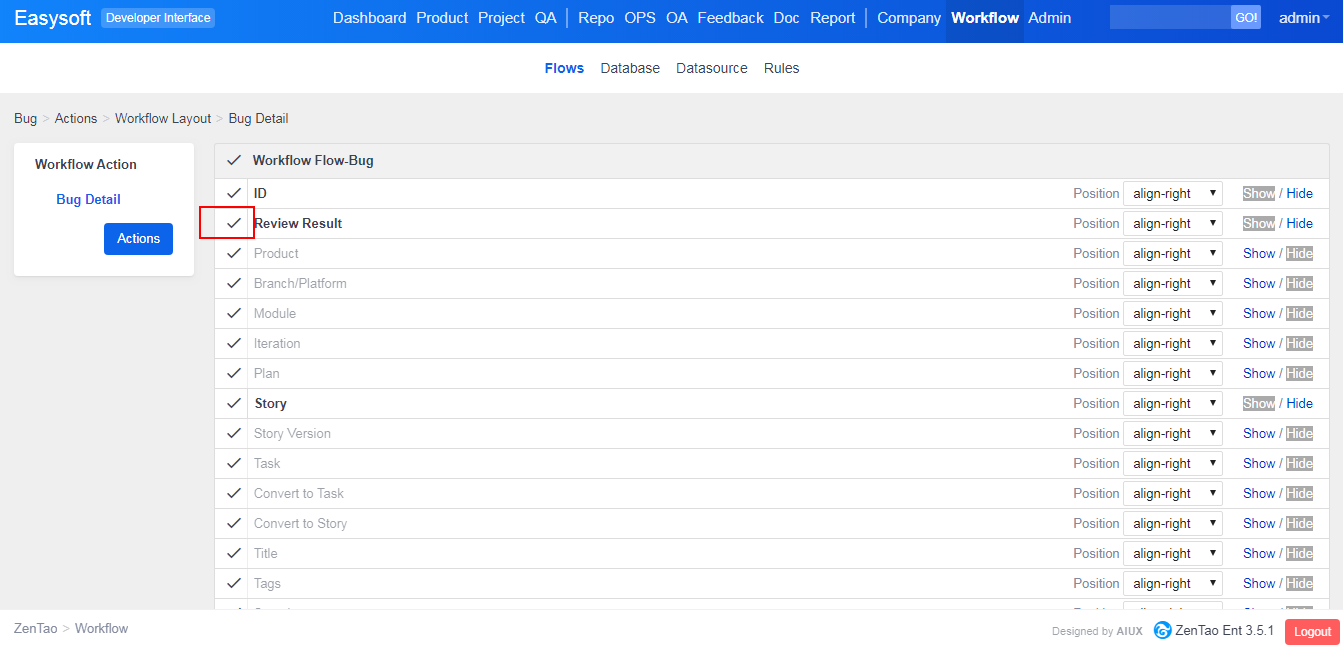1343x647 pixels.
Task: Click the Logout button
Action: pyautogui.click(x=1312, y=631)
